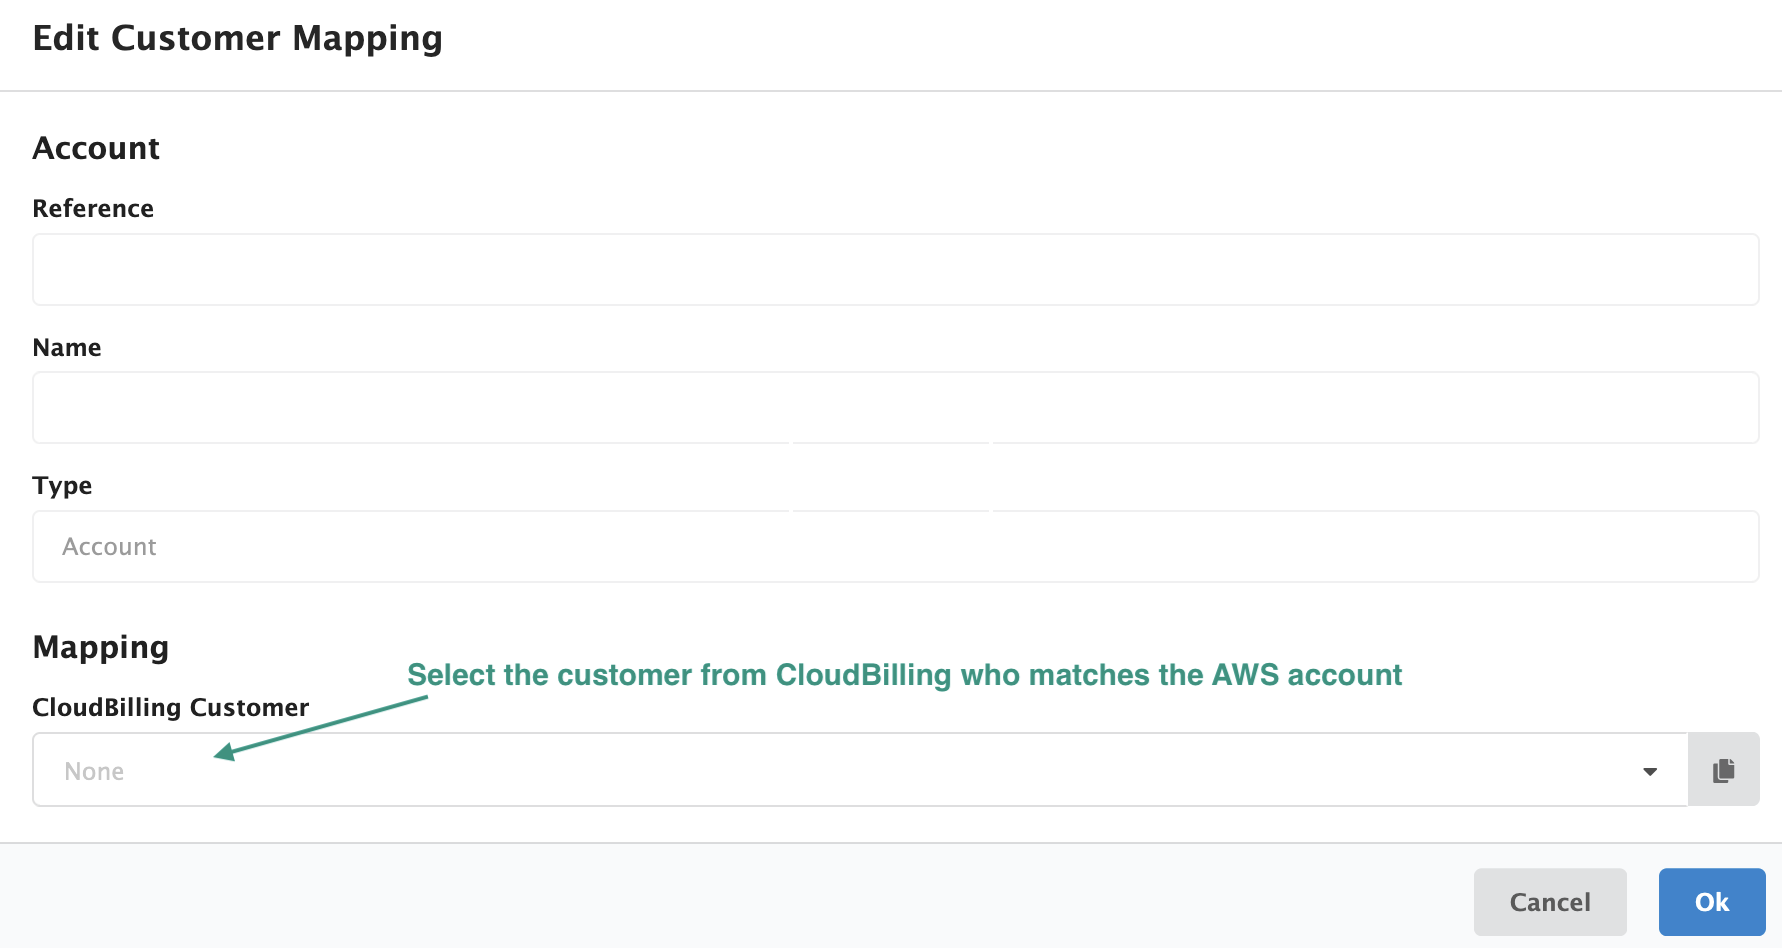Select the Edit Customer Mapping title
This screenshot has width=1782, height=948.
(x=238, y=38)
